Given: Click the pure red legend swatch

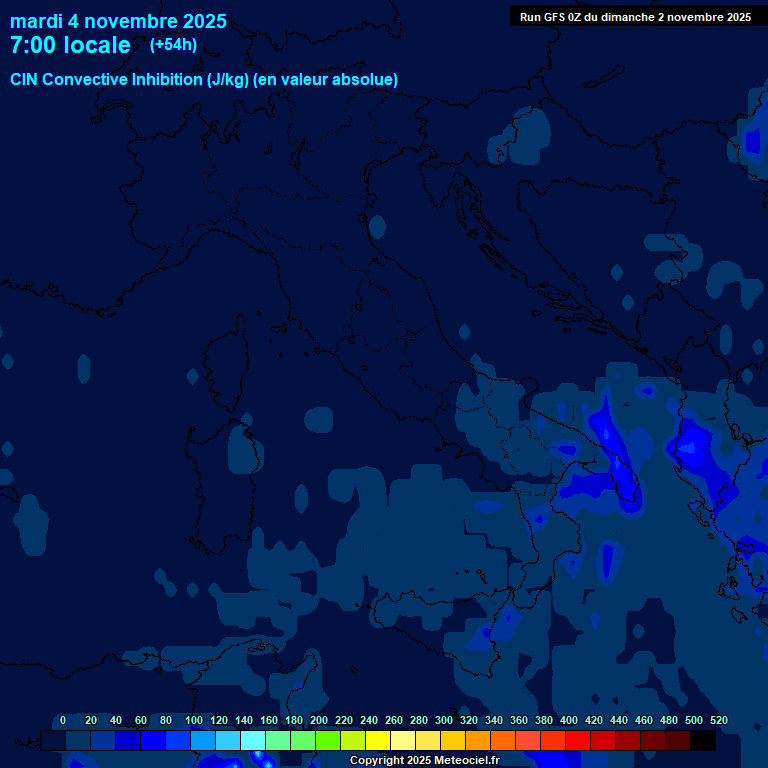Looking at the screenshot, I should tap(578, 741).
